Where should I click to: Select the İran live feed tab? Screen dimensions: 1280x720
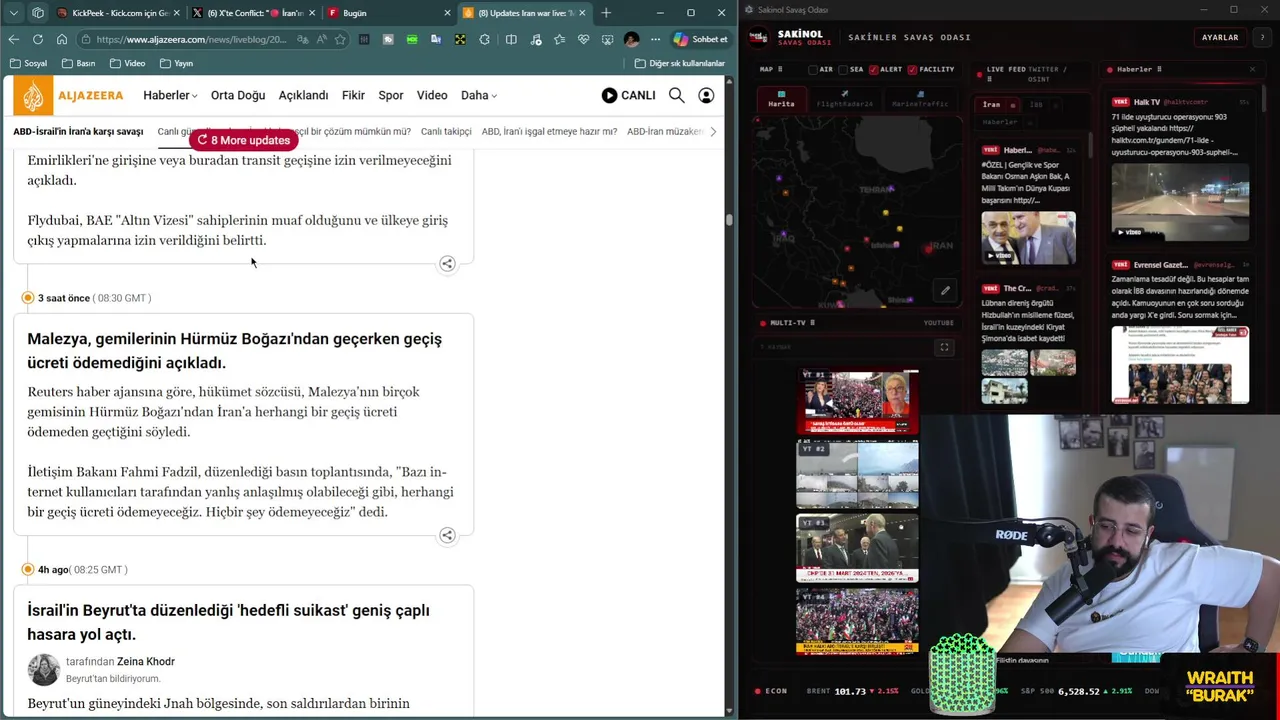pos(996,104)
